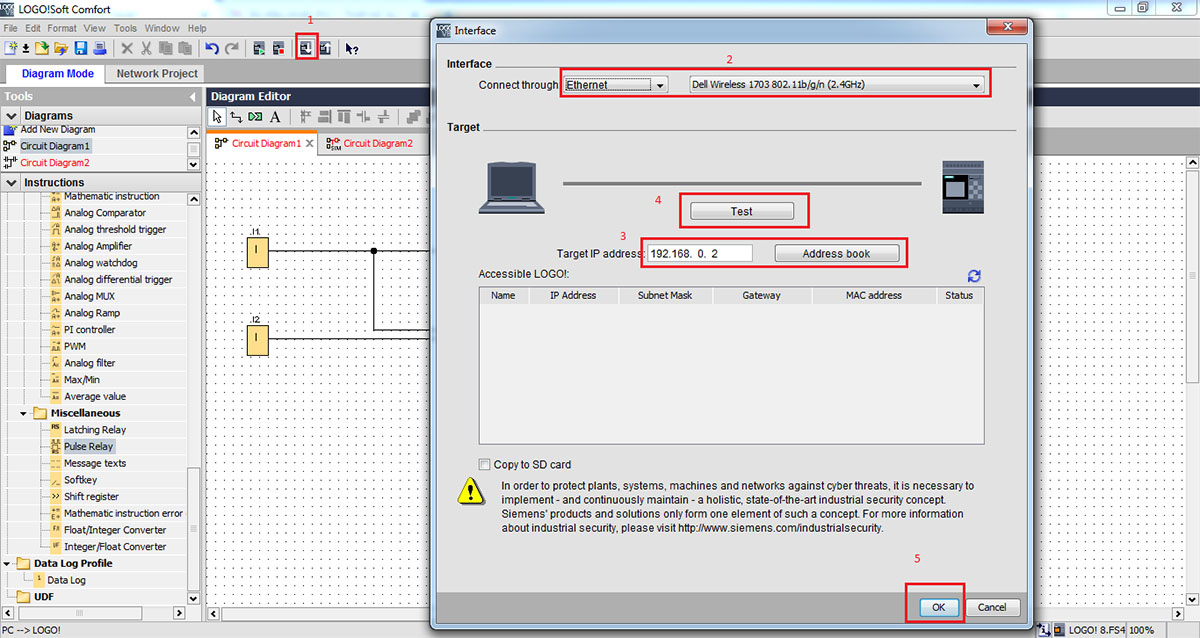Select the Connect tool in Diagram Editor
Screen dimensions: 1200x638
pyautogui.click(x=236, y=117)
